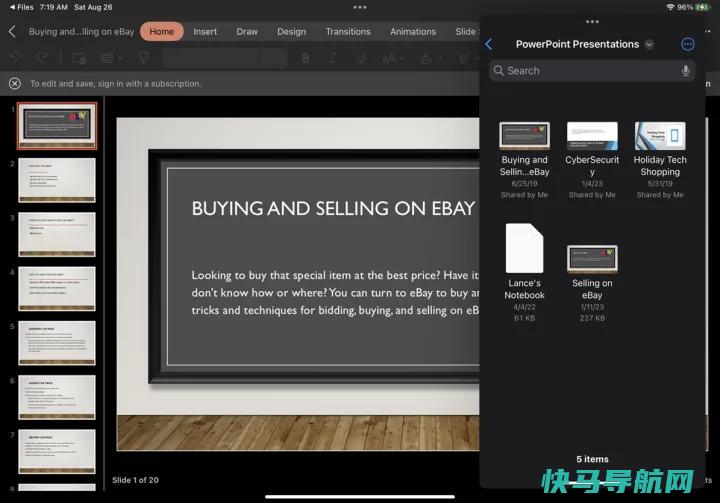Image resolution: width=720 pixels, height=503 pixels.
Task: Select slide 1 thumbnail
Action: click(57, 125)
